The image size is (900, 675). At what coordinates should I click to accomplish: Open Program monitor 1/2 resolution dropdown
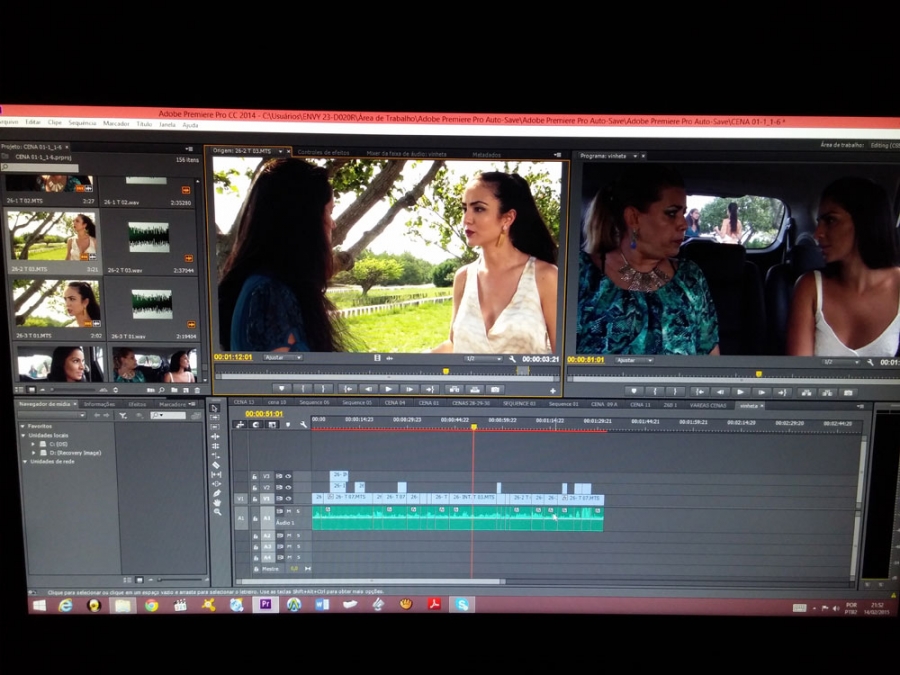(841, 362)
